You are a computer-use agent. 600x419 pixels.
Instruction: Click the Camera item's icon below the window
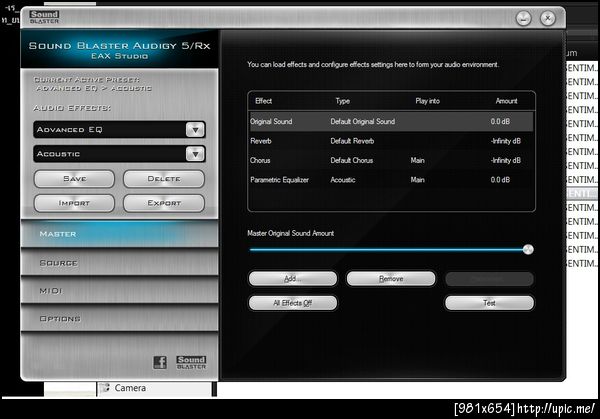click(104, 388)
